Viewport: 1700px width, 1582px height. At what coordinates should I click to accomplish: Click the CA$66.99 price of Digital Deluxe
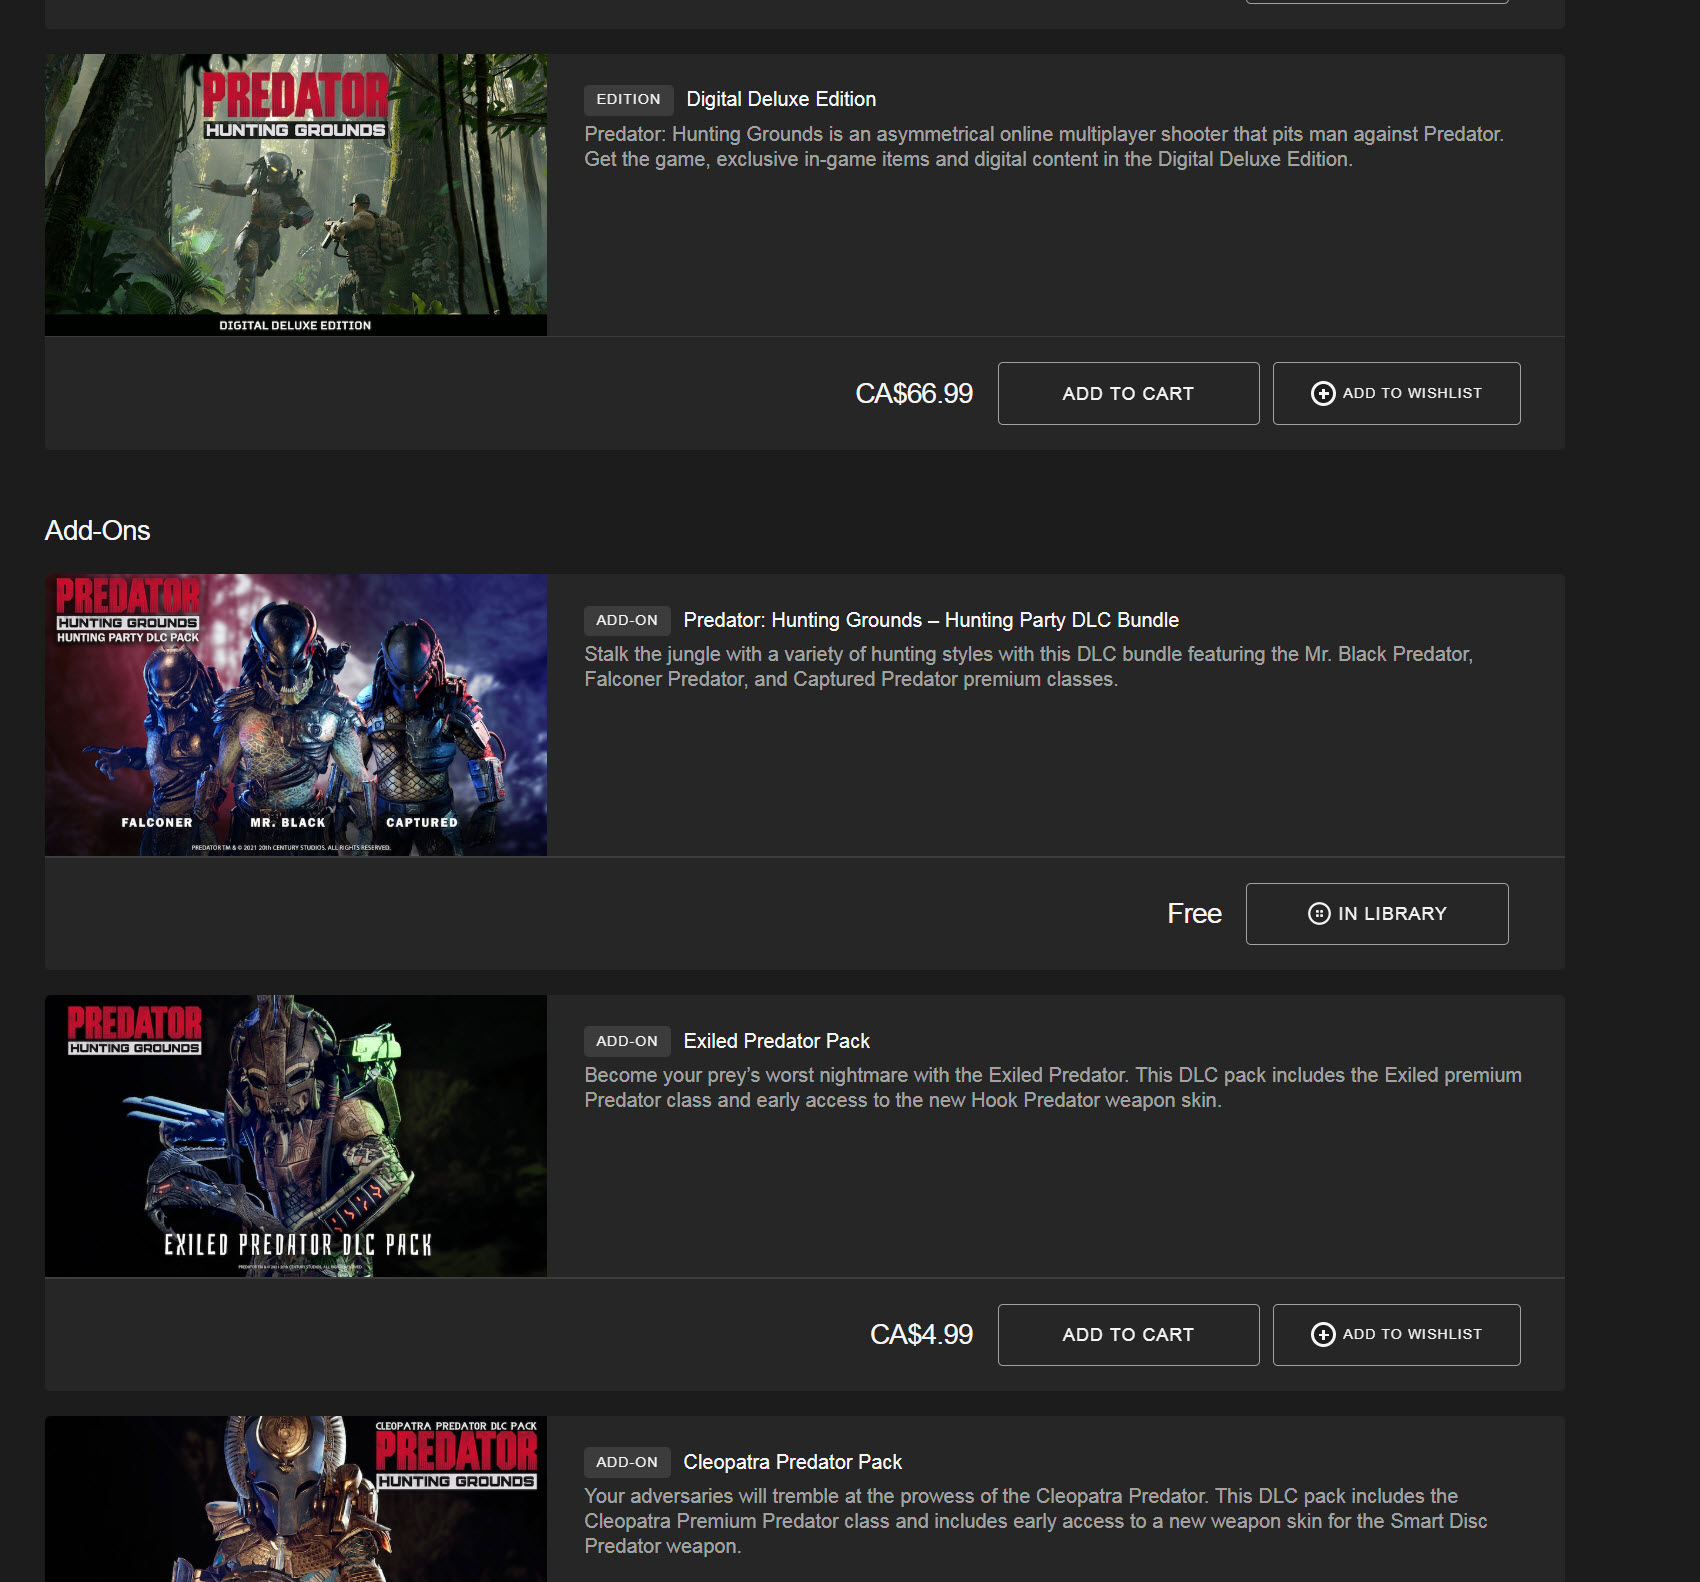coord(913,394)
